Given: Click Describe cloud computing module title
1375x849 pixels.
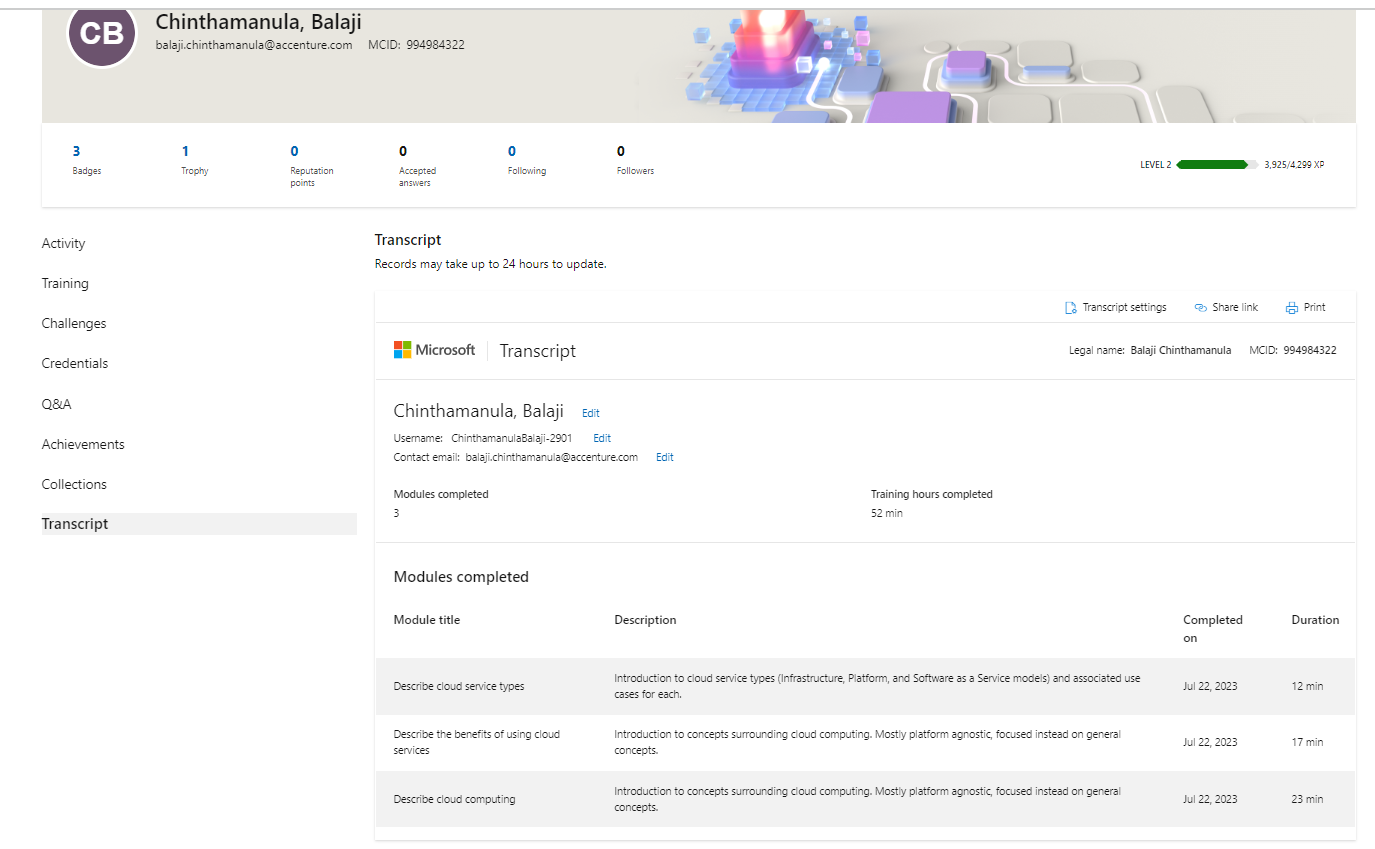Looking at the screenshot, I should click(455, 799).
